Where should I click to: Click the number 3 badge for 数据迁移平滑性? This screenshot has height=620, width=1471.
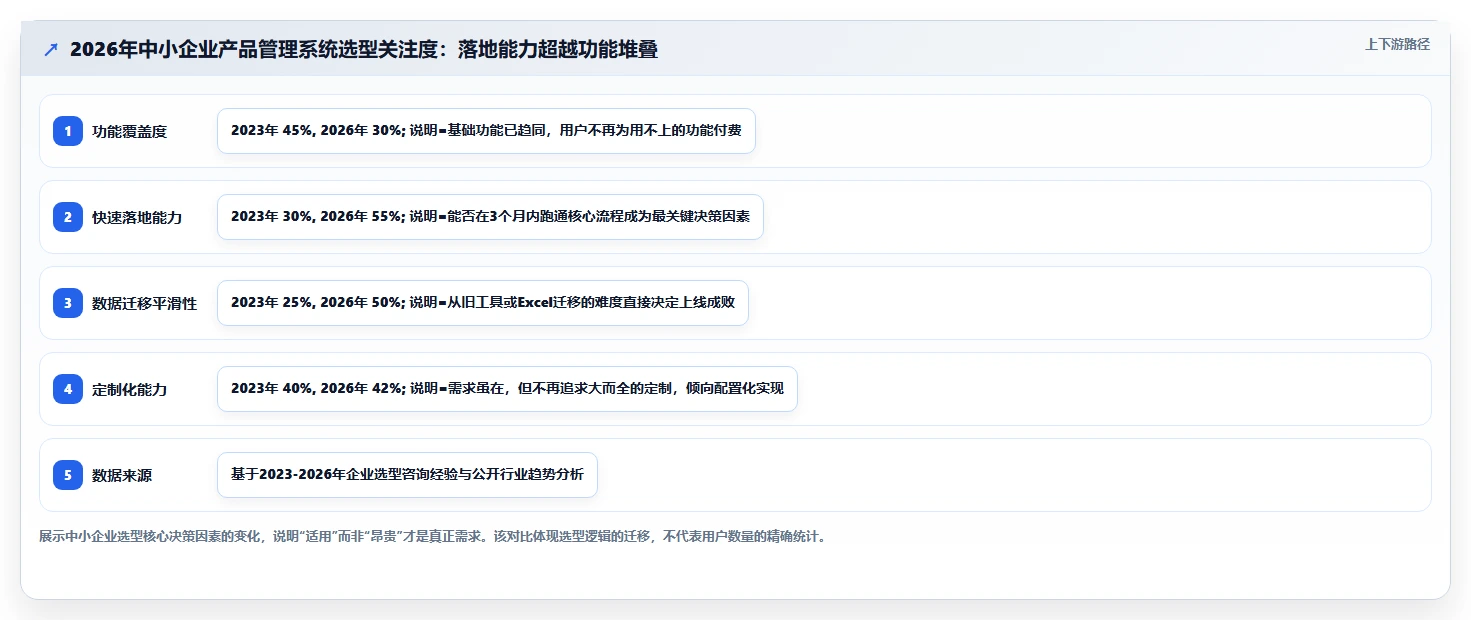(x=68, y=303)
